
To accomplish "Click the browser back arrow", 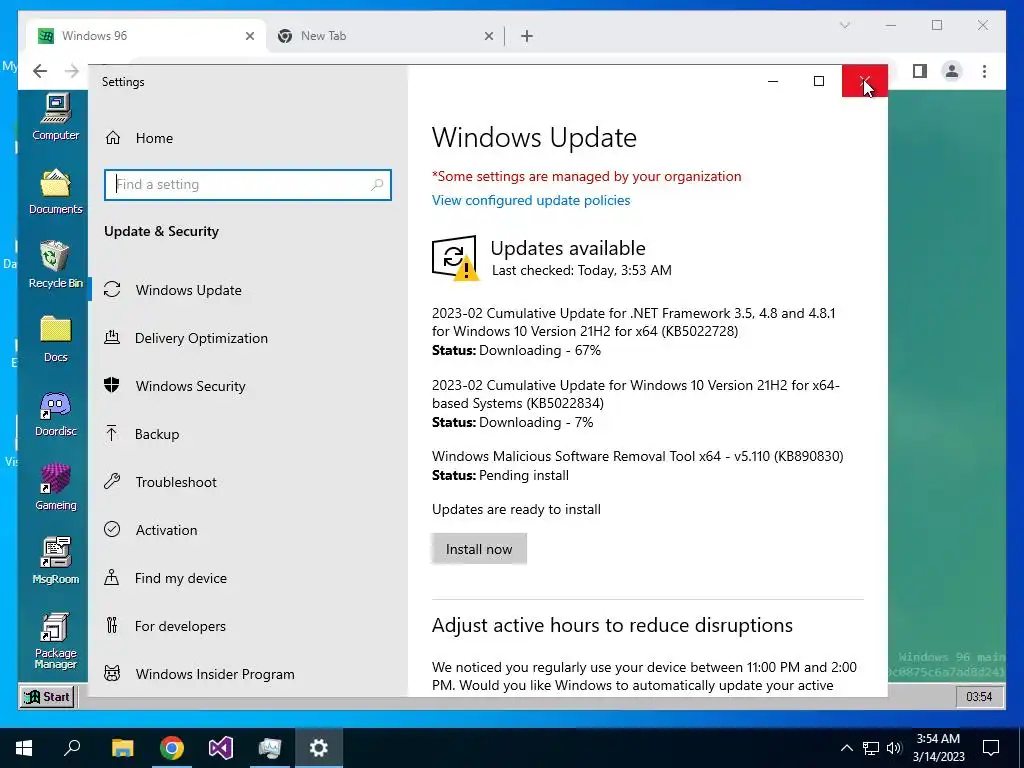I will pos(40,71).
